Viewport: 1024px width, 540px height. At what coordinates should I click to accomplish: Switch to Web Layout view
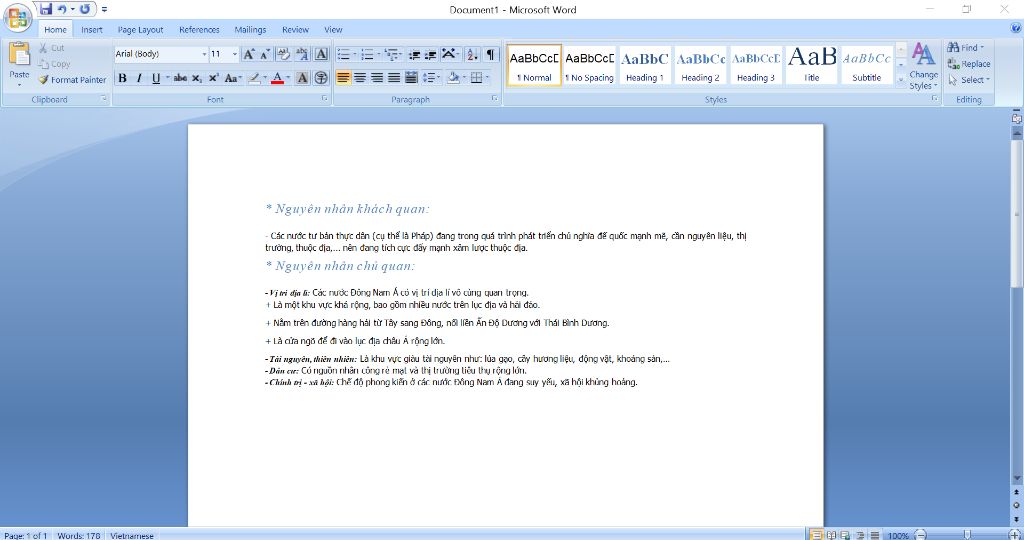point(845,535)
